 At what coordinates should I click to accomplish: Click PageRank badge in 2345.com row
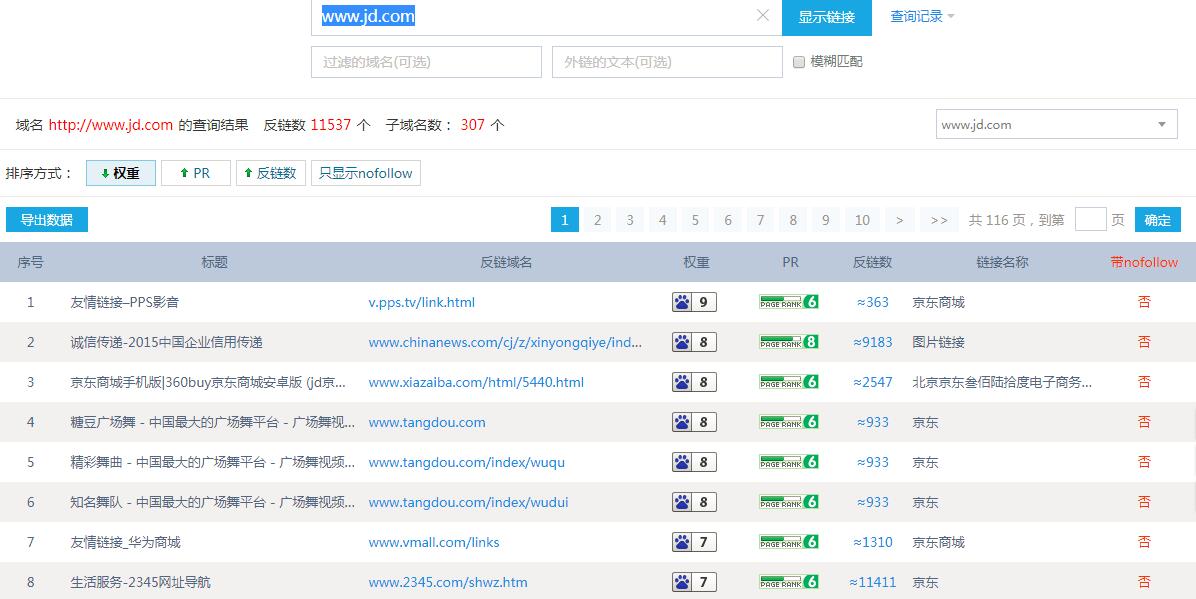tap(789, 582)
